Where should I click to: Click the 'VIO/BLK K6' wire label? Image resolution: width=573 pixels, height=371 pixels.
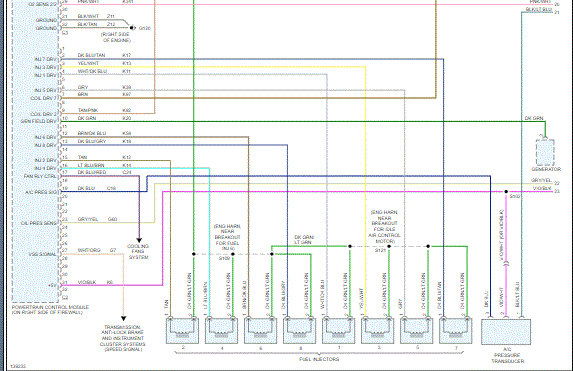pyautogui.click(x=95, y=283)
